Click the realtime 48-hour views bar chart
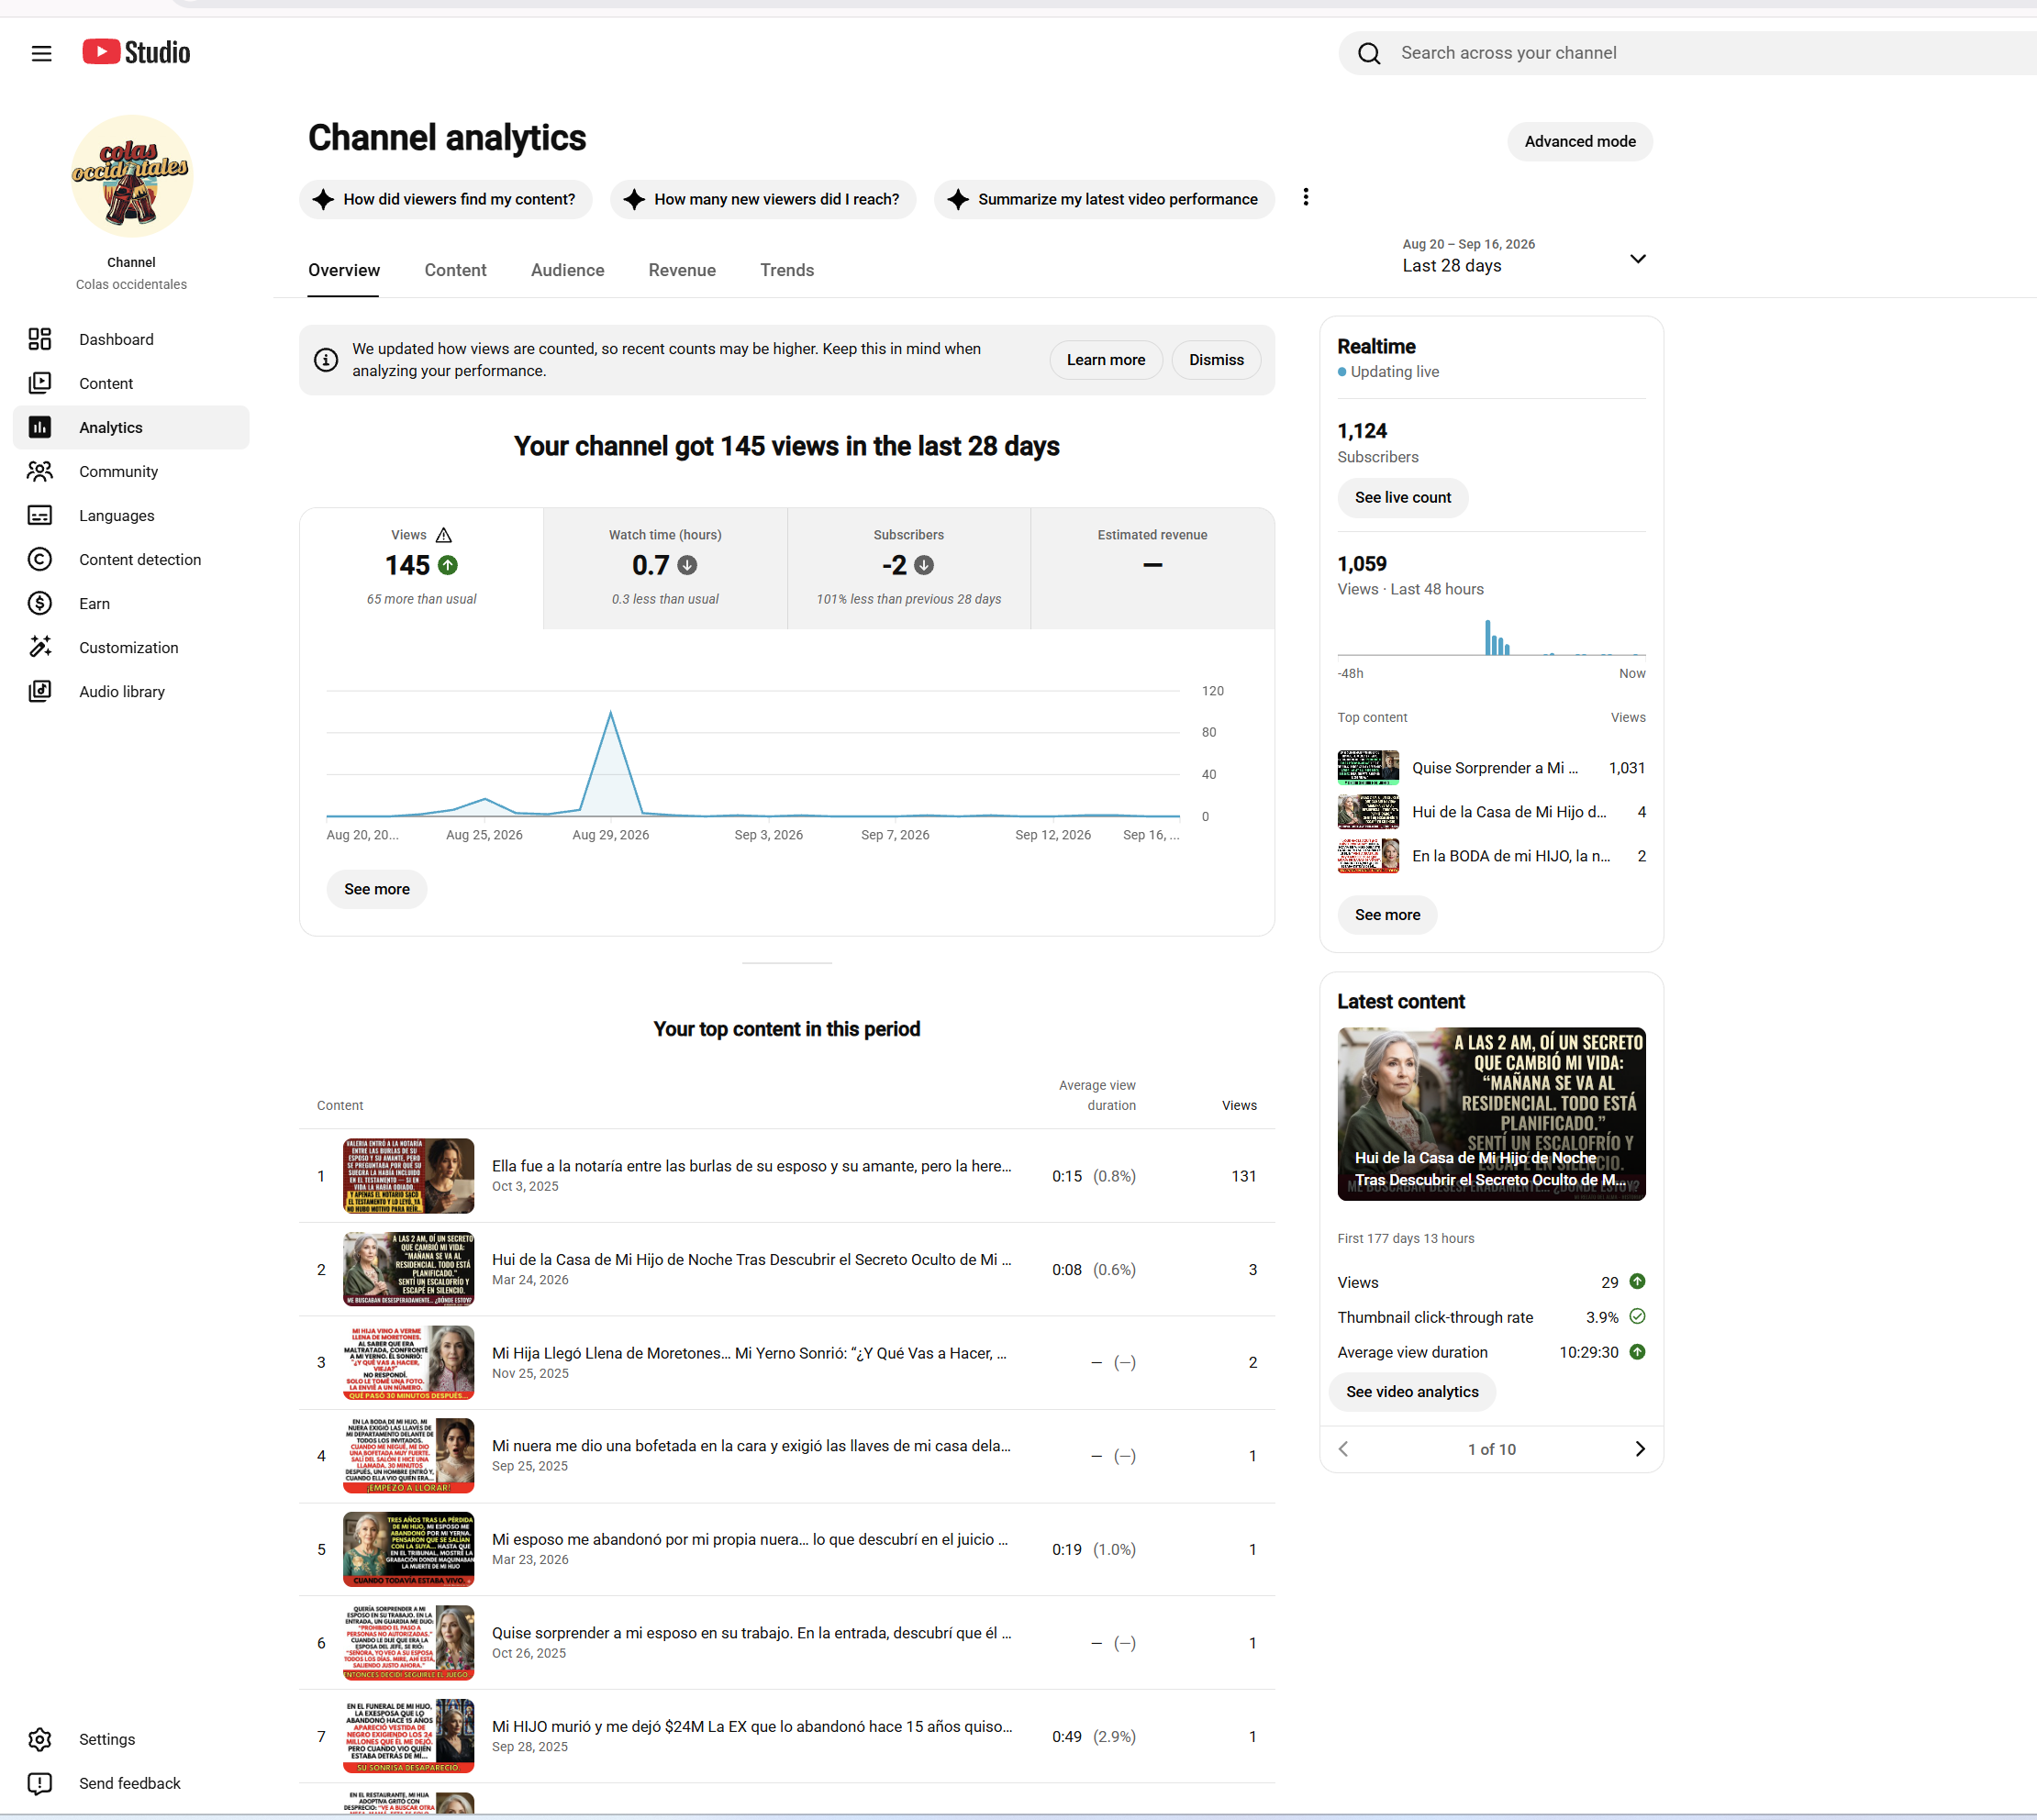Viewport: 2037px width, 1820px height. tap(1491, 637)
